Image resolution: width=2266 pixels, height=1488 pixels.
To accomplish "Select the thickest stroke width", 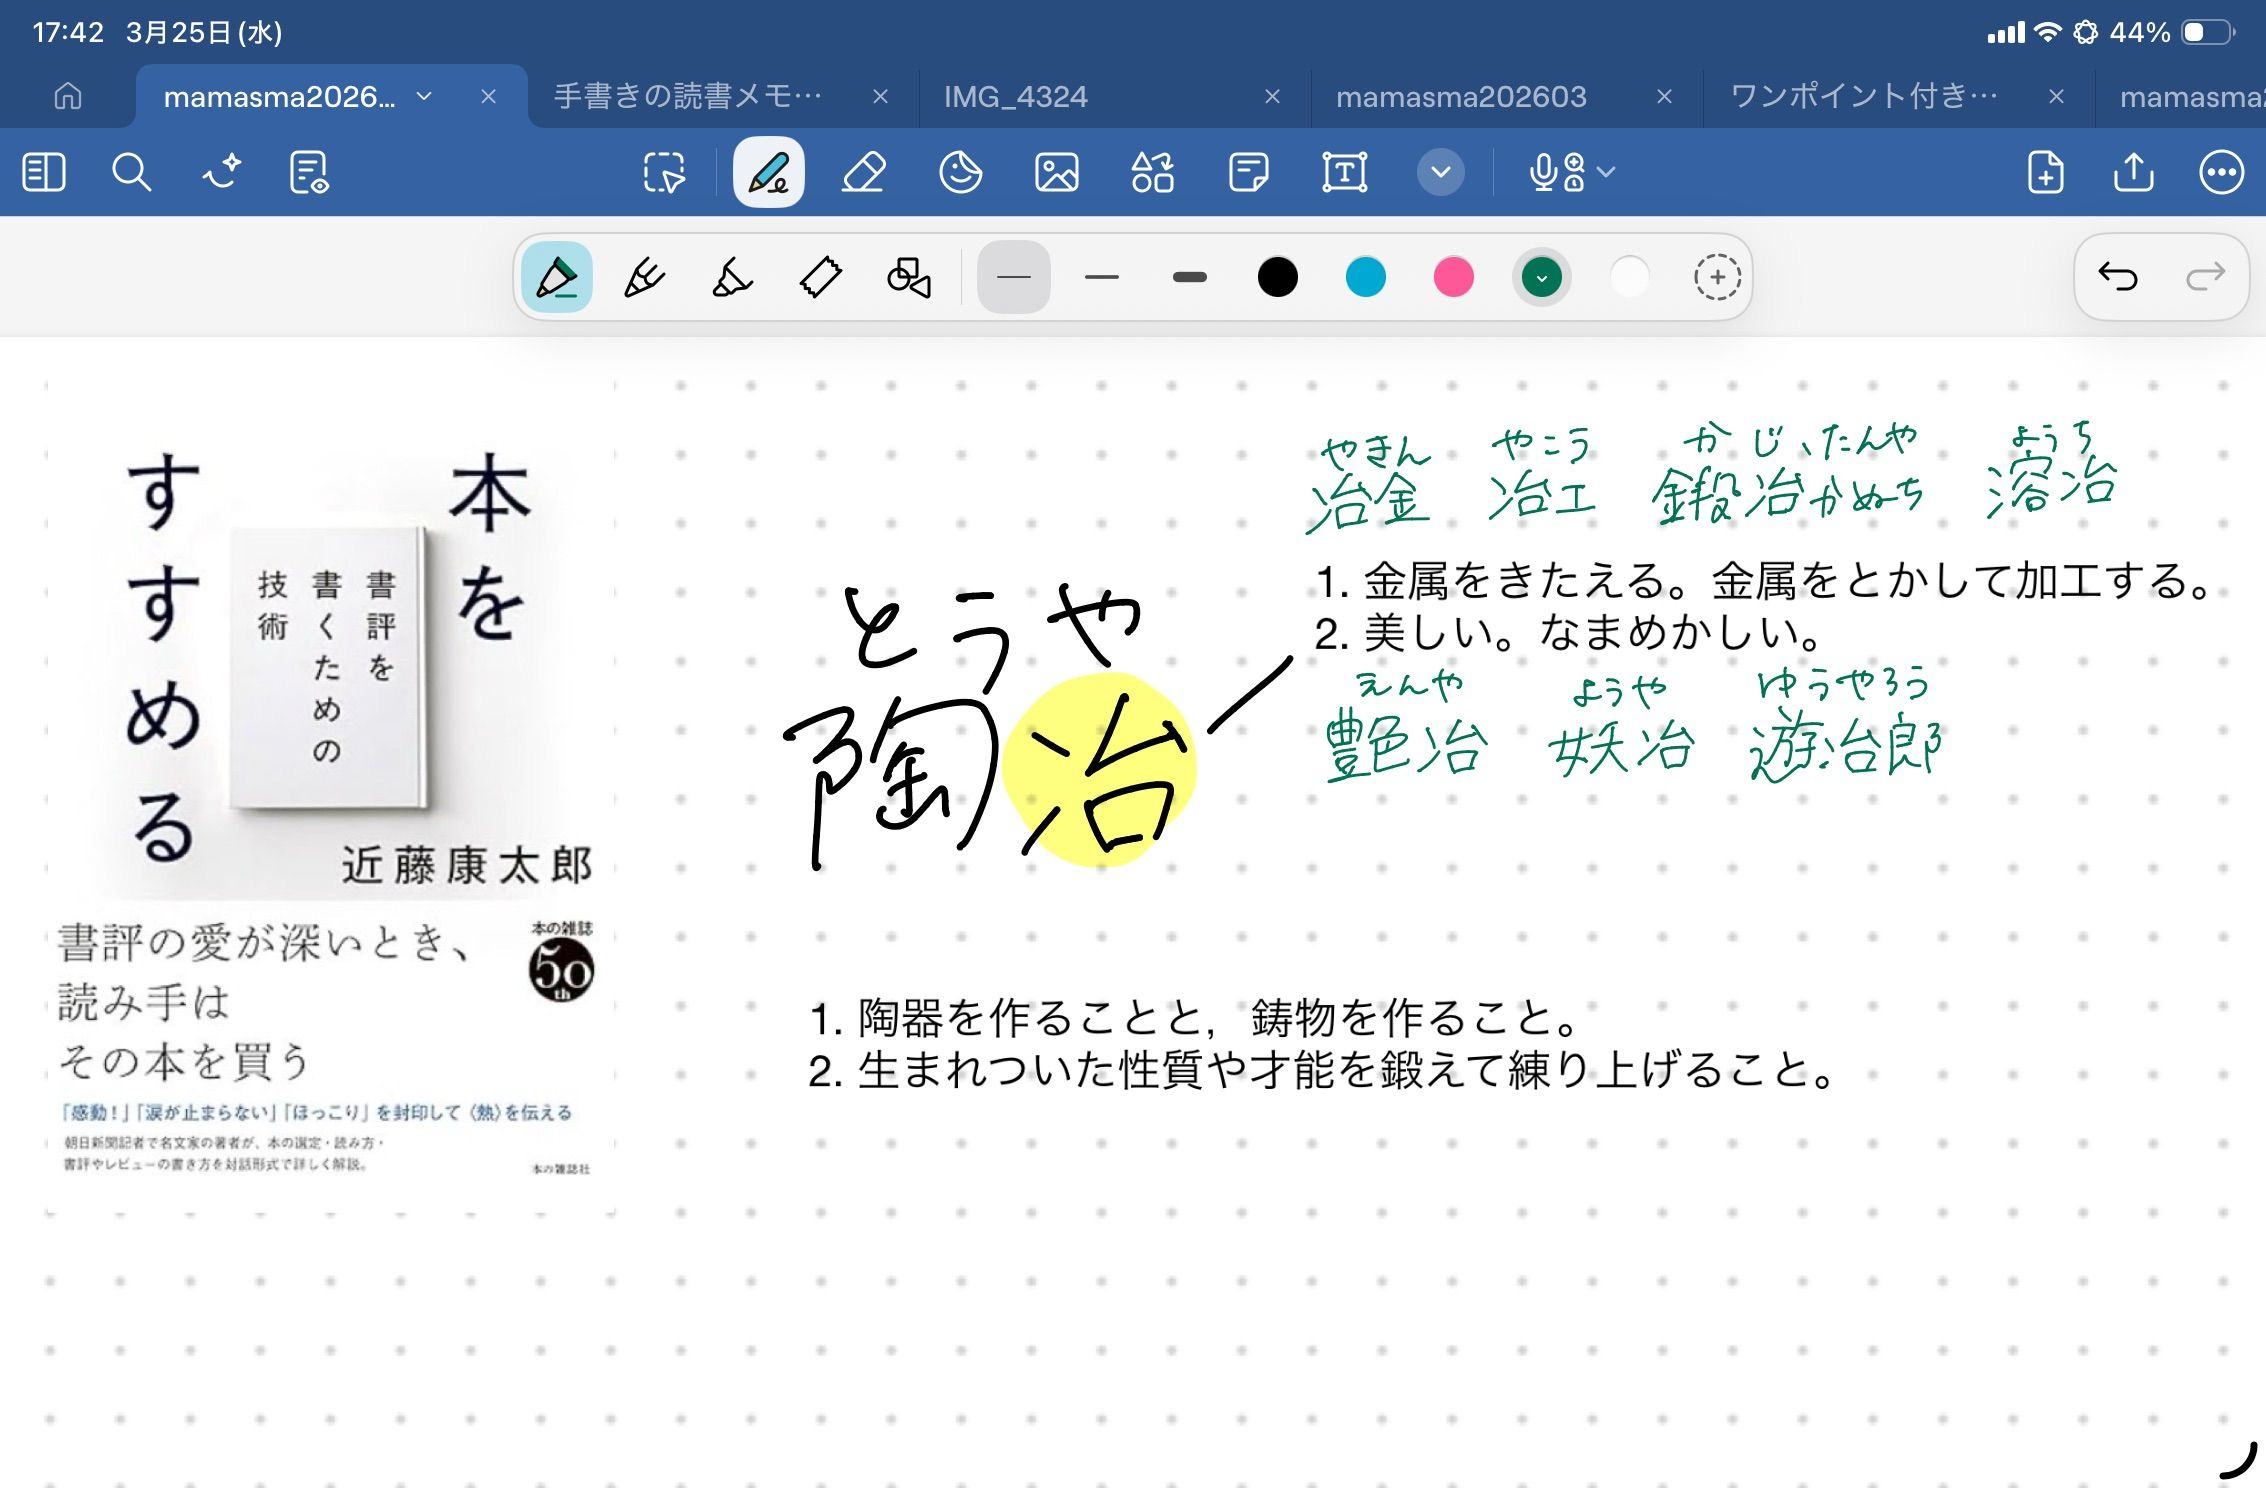I will [1189, 277].
